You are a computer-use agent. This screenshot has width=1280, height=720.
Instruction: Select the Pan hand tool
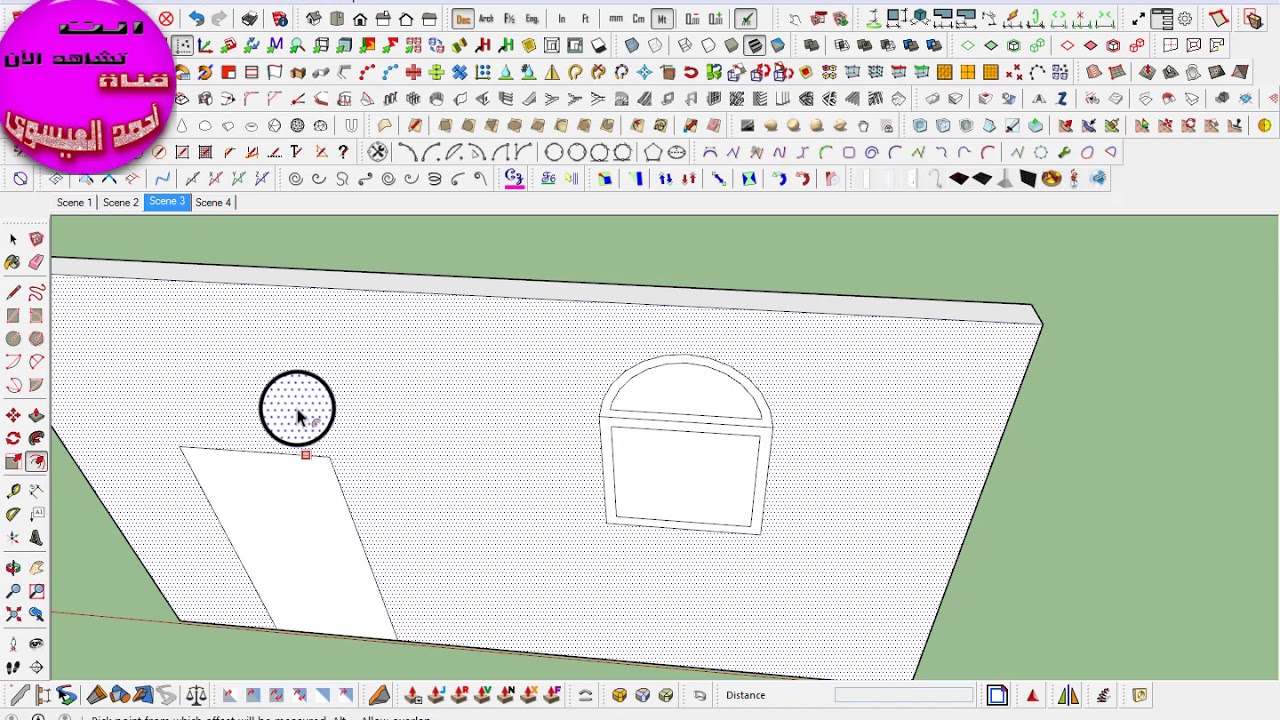click(36, 568)
